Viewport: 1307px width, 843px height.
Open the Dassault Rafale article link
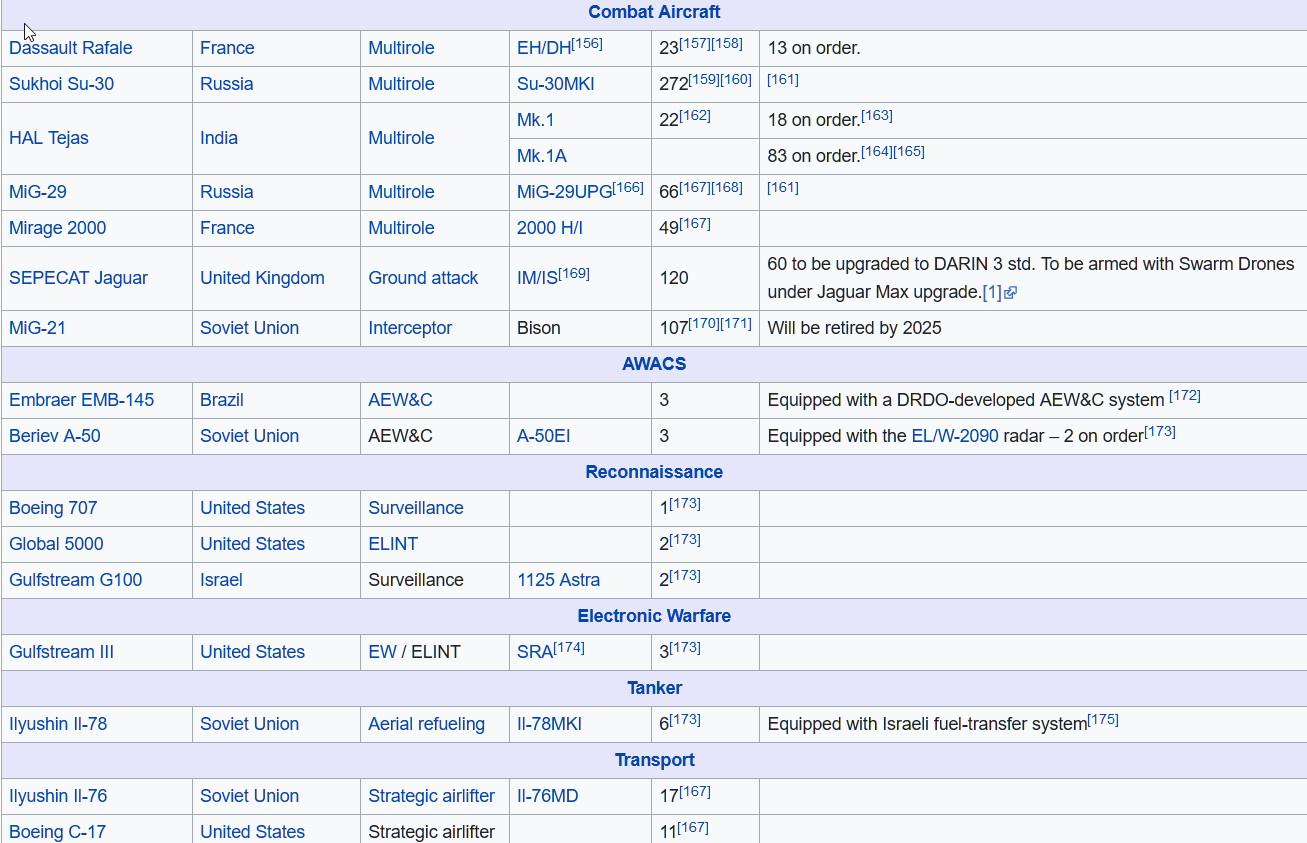71,48
